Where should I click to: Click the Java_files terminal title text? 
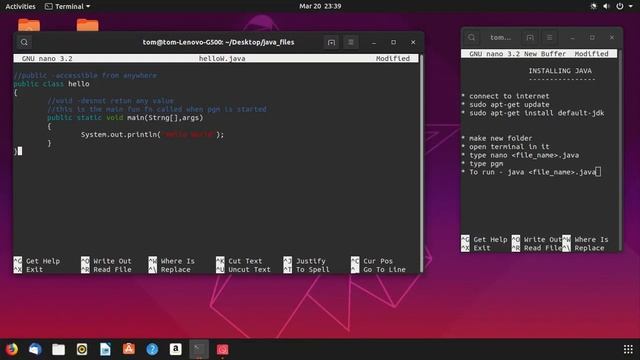tap(218, 42)
